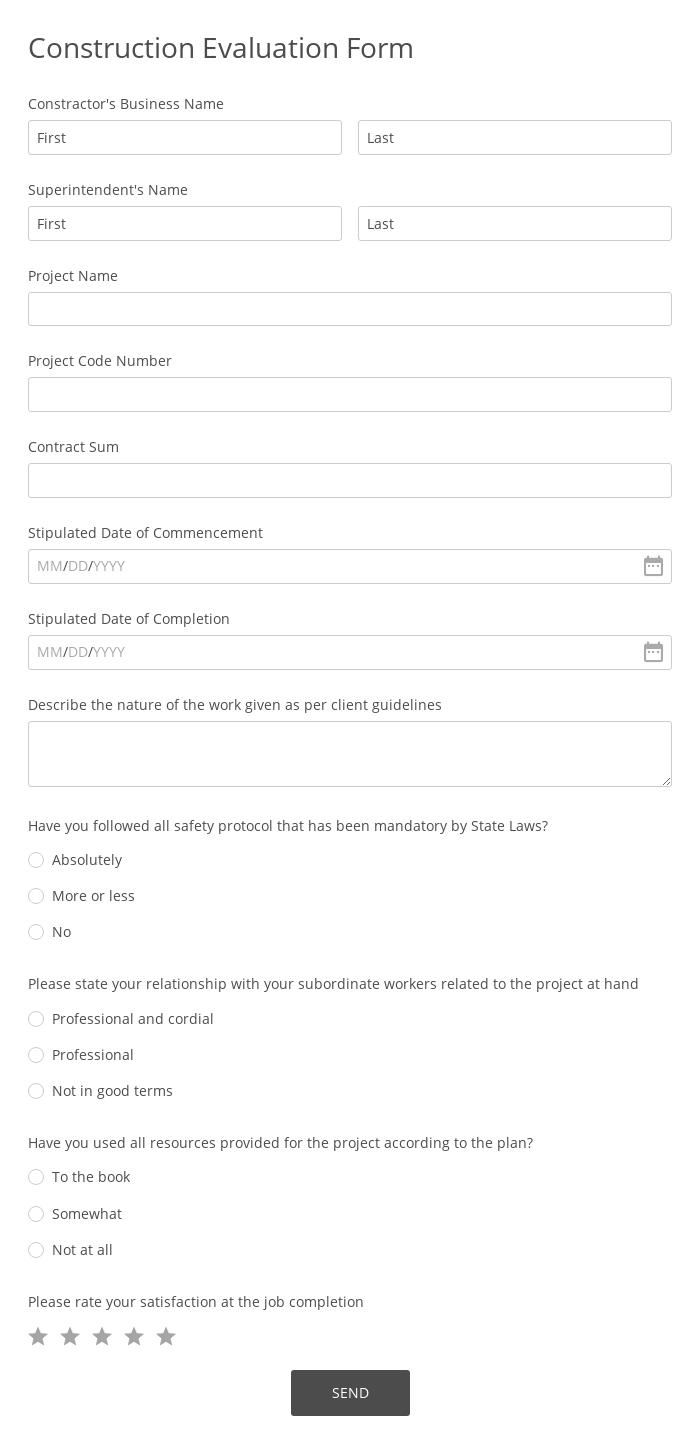Select "Absolutely" for safety protocol question
The width and height of the screenshot is (700, 1444).
tap(36, 860)
